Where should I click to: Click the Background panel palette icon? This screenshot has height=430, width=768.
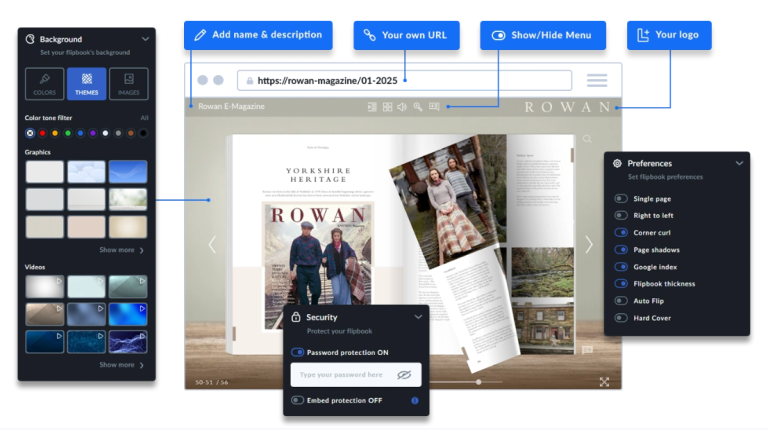30,39
